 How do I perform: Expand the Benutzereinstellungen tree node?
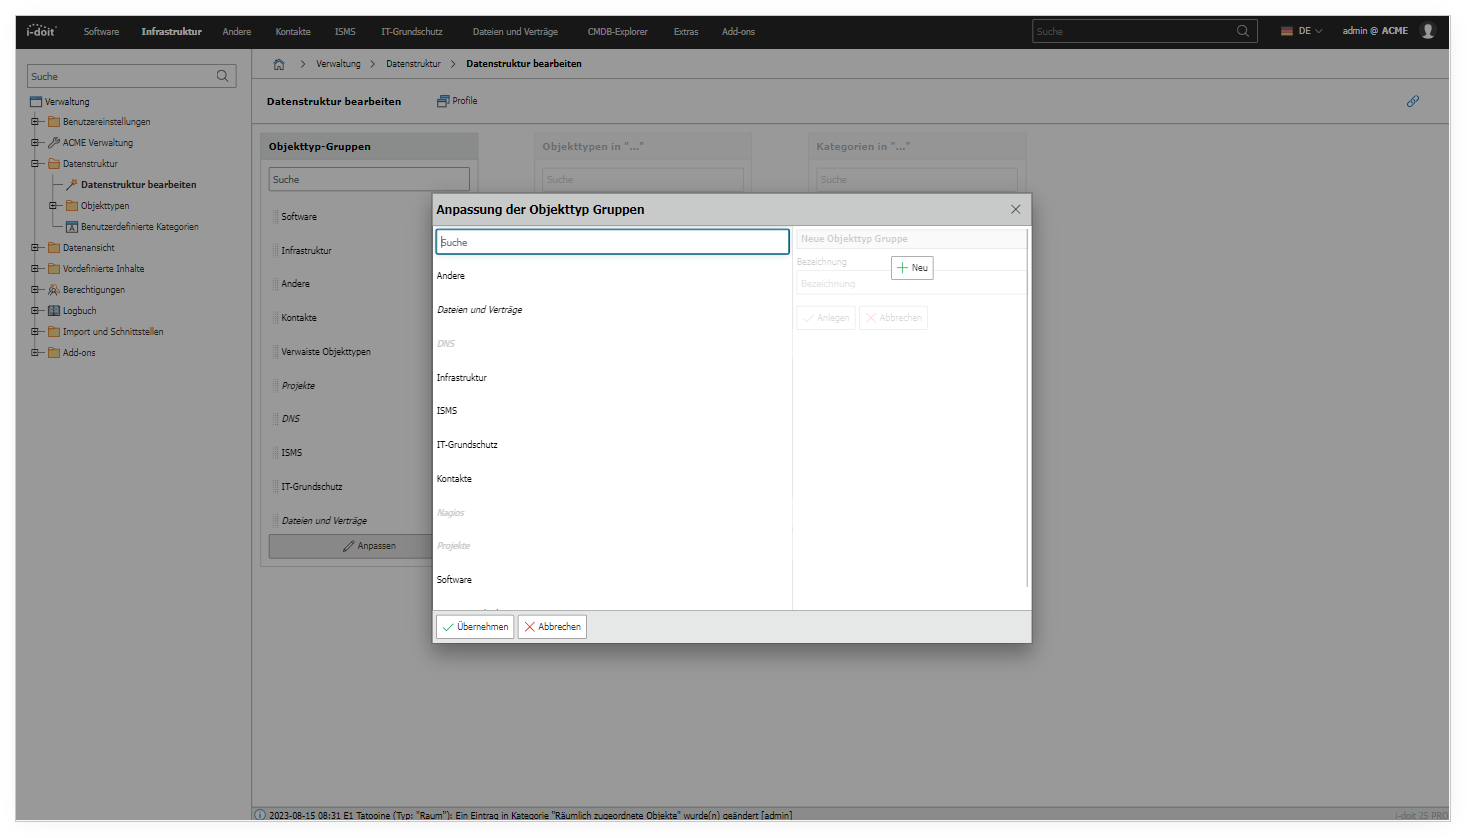tap(35, 122)
